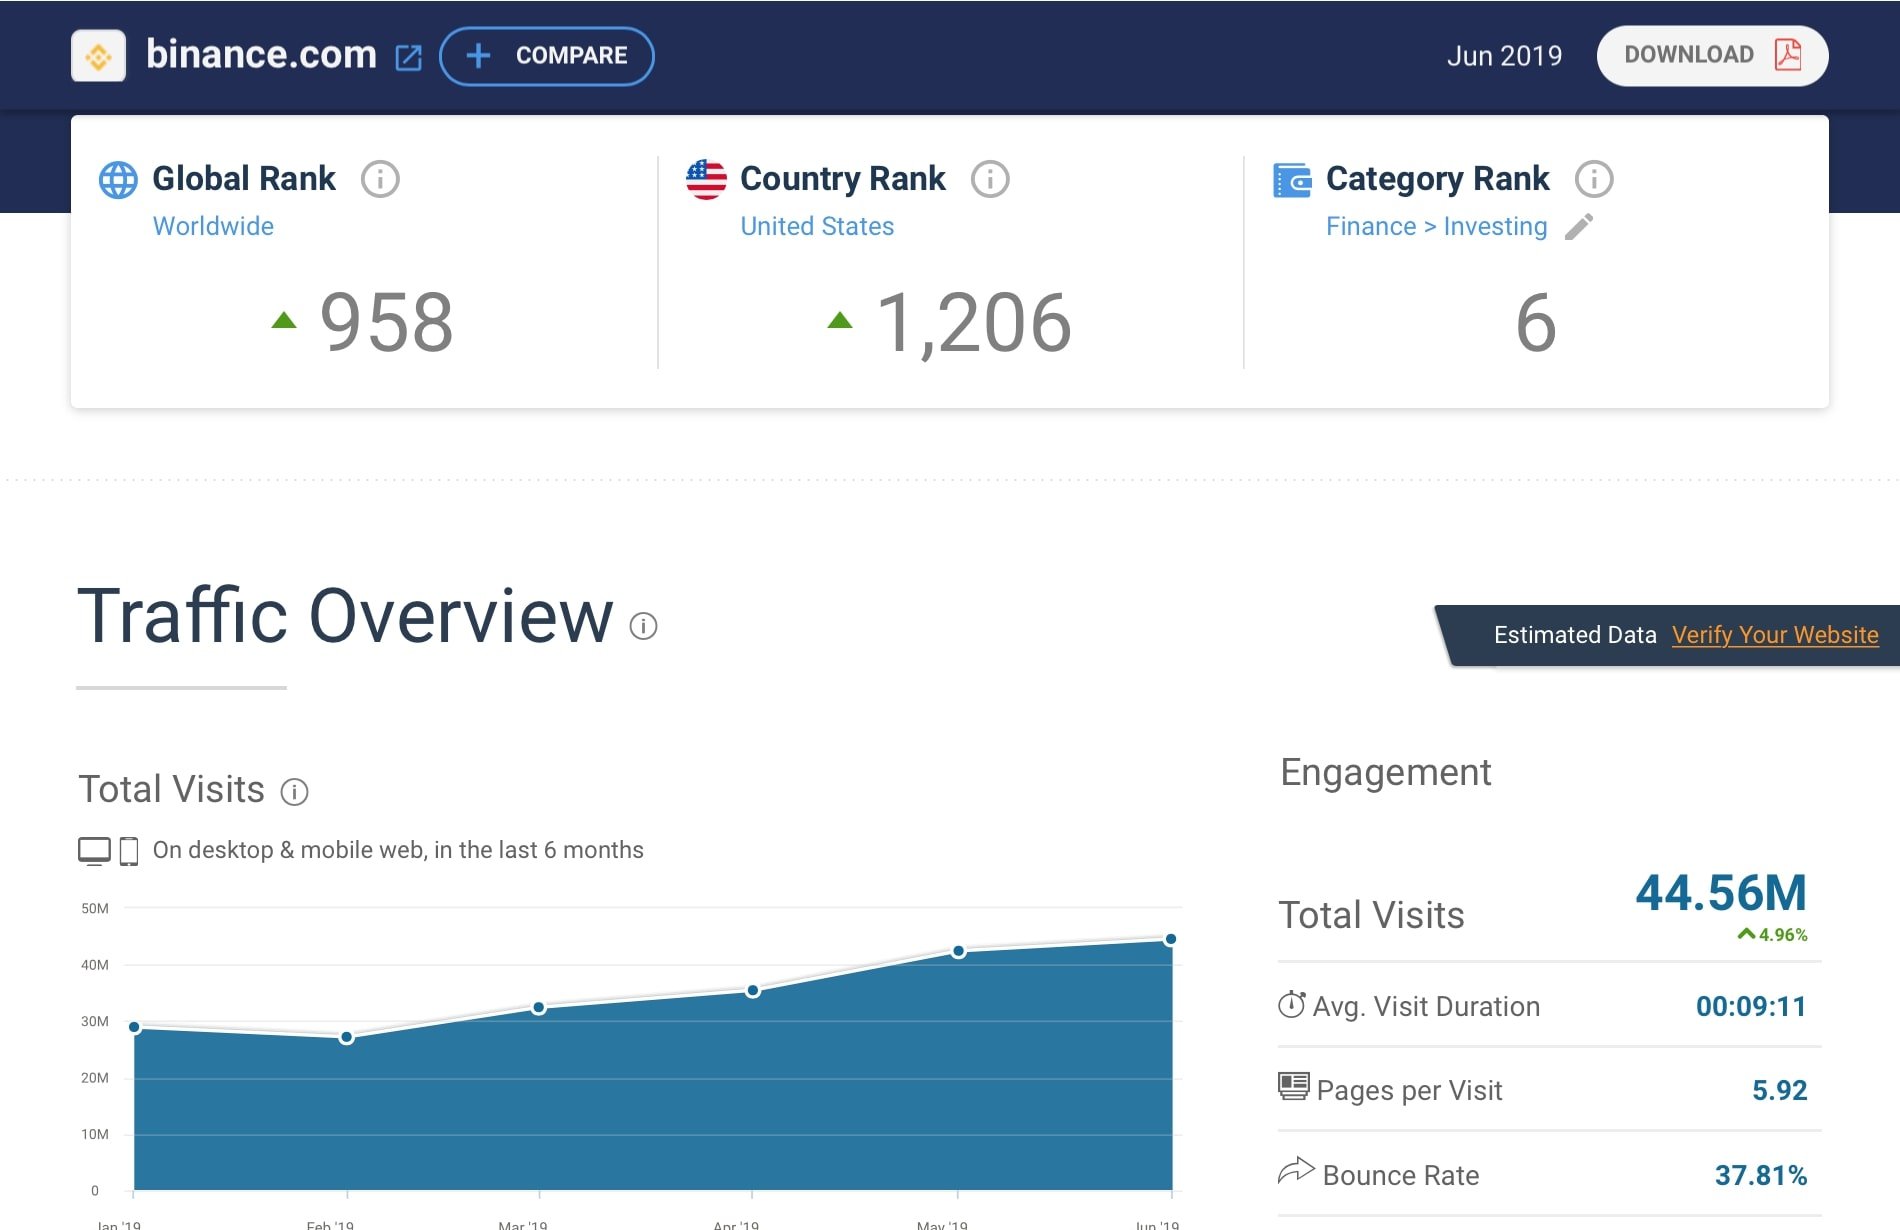Image resolution: width=1900 pixels, height=1230 pixels.
Task: Click the pencil icon to edit the category
Action: [x=1579, y=227]
